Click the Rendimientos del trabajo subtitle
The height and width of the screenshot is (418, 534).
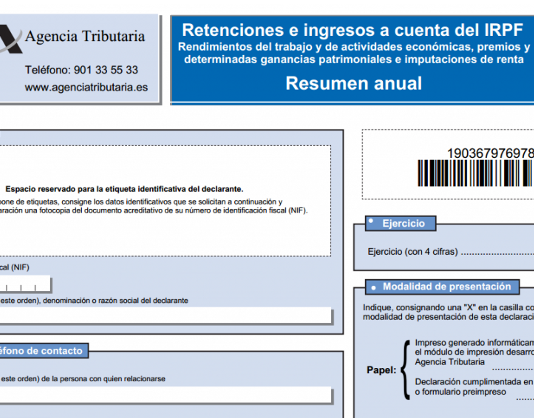[354, 53]
